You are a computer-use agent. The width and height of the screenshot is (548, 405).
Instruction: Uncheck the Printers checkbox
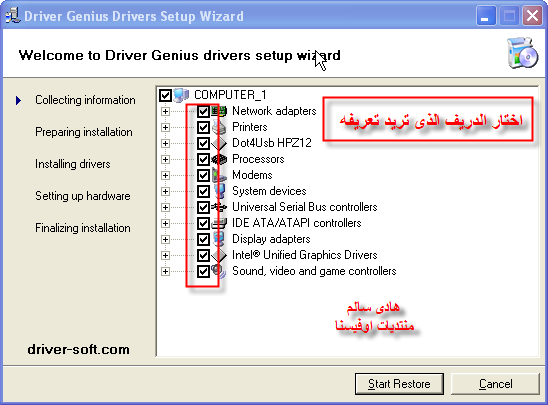[203, 127]
